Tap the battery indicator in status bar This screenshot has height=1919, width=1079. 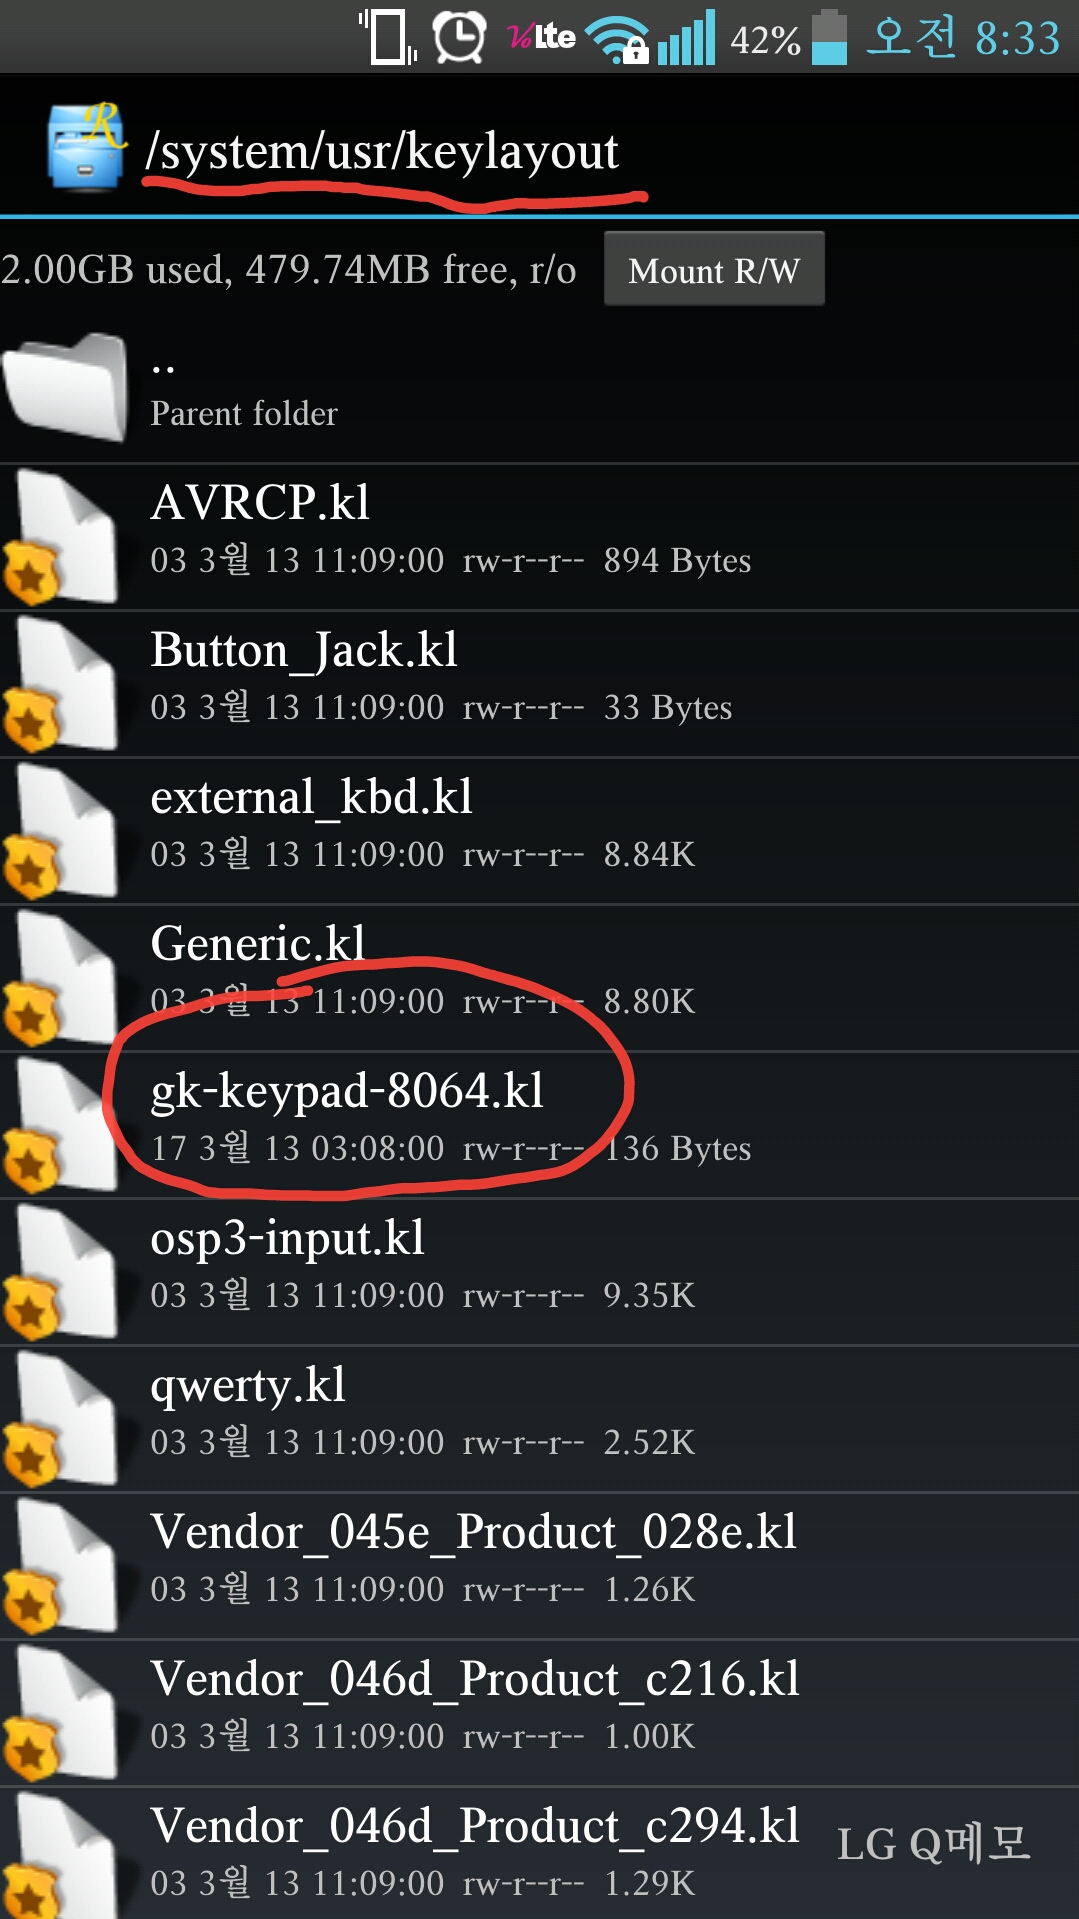(829, 38)
